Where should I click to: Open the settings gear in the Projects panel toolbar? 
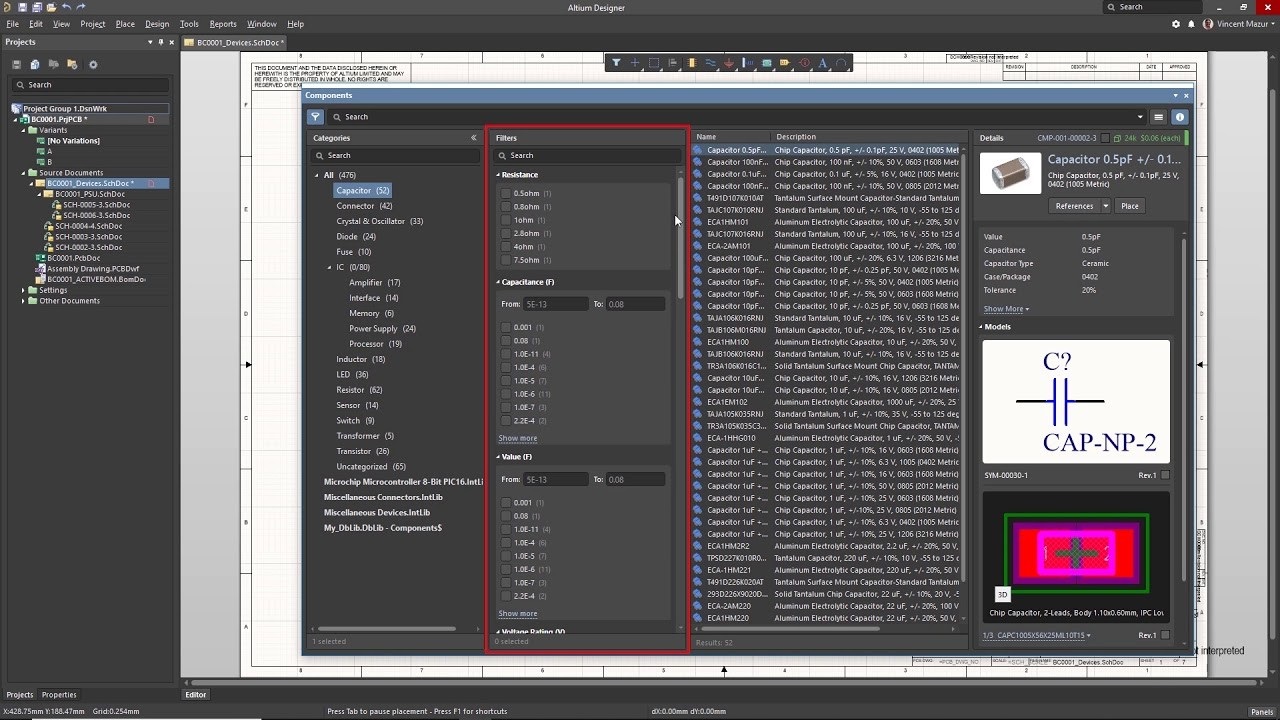coord(93,64)
